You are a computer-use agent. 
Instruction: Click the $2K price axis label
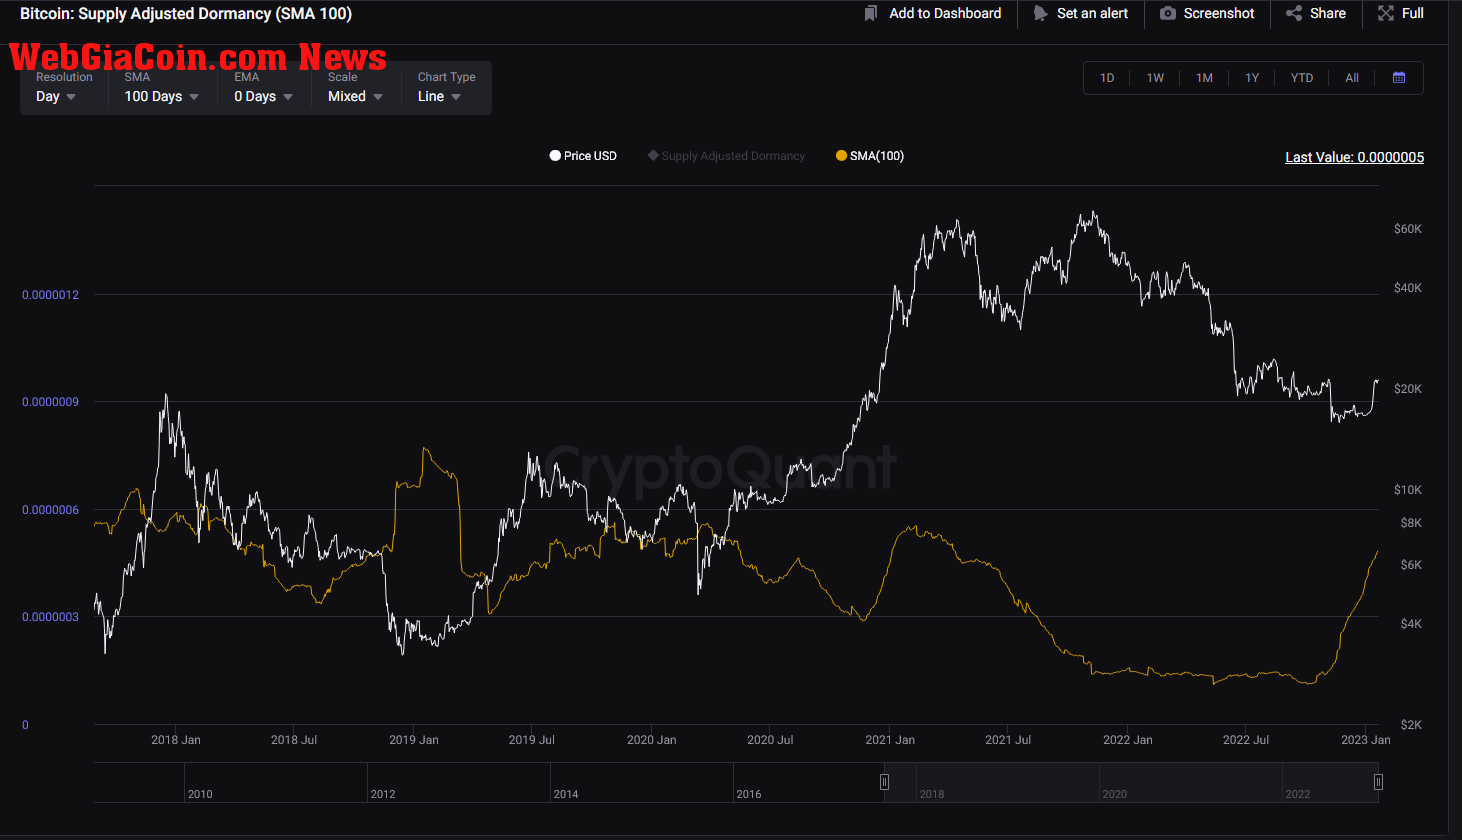(x=1411, y=725)
